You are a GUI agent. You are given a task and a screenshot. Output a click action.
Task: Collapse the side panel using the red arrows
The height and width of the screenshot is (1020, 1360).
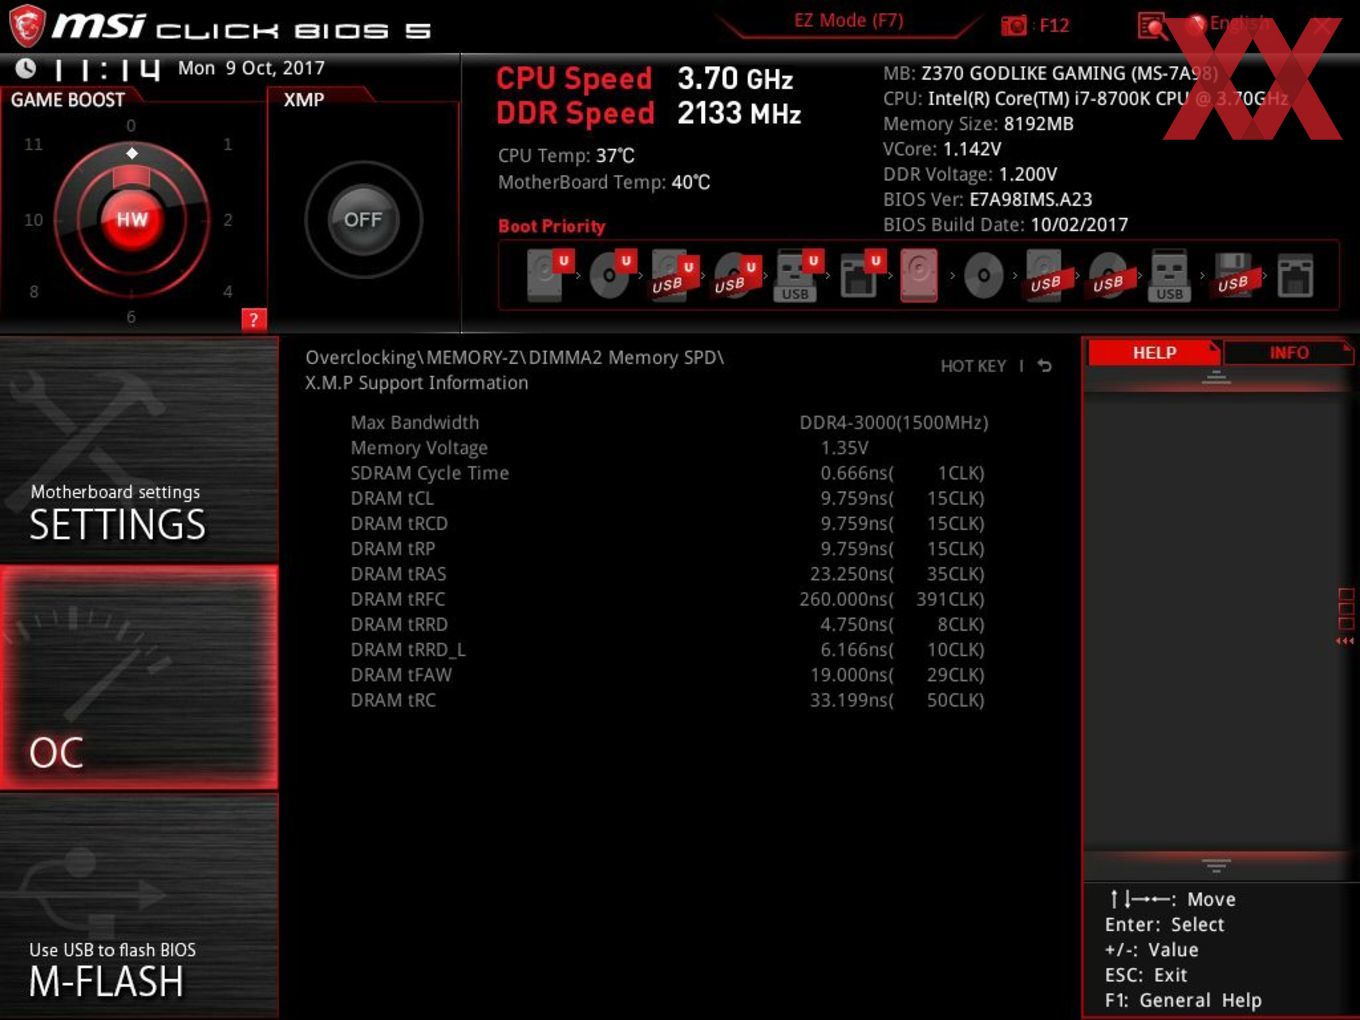coord(1345,641)
